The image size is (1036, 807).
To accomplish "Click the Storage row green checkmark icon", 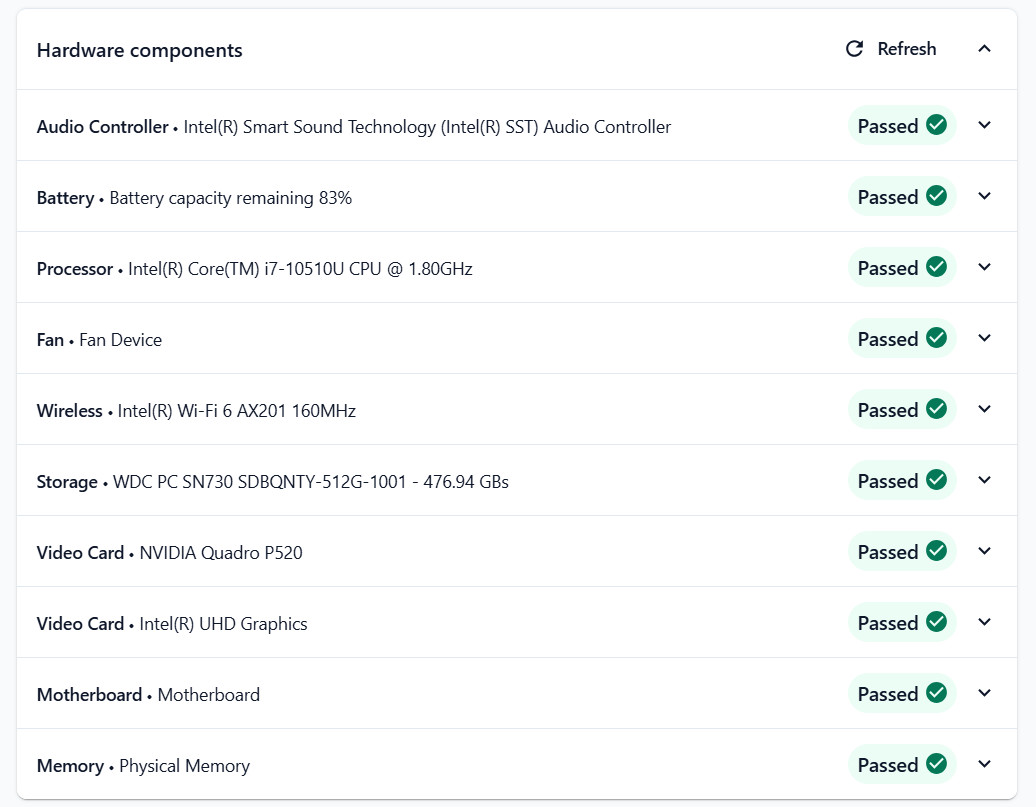I will click(936, 480).
